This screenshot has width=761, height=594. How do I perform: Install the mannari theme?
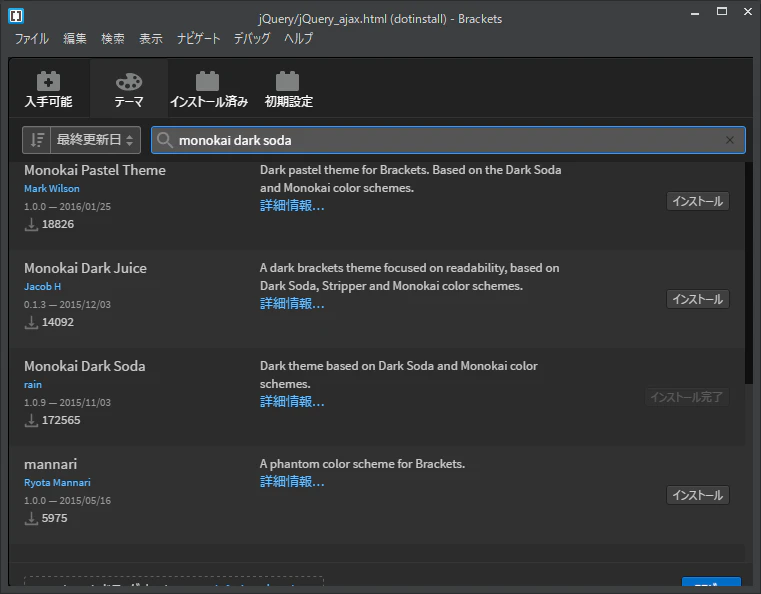click(x=697, y=495)
